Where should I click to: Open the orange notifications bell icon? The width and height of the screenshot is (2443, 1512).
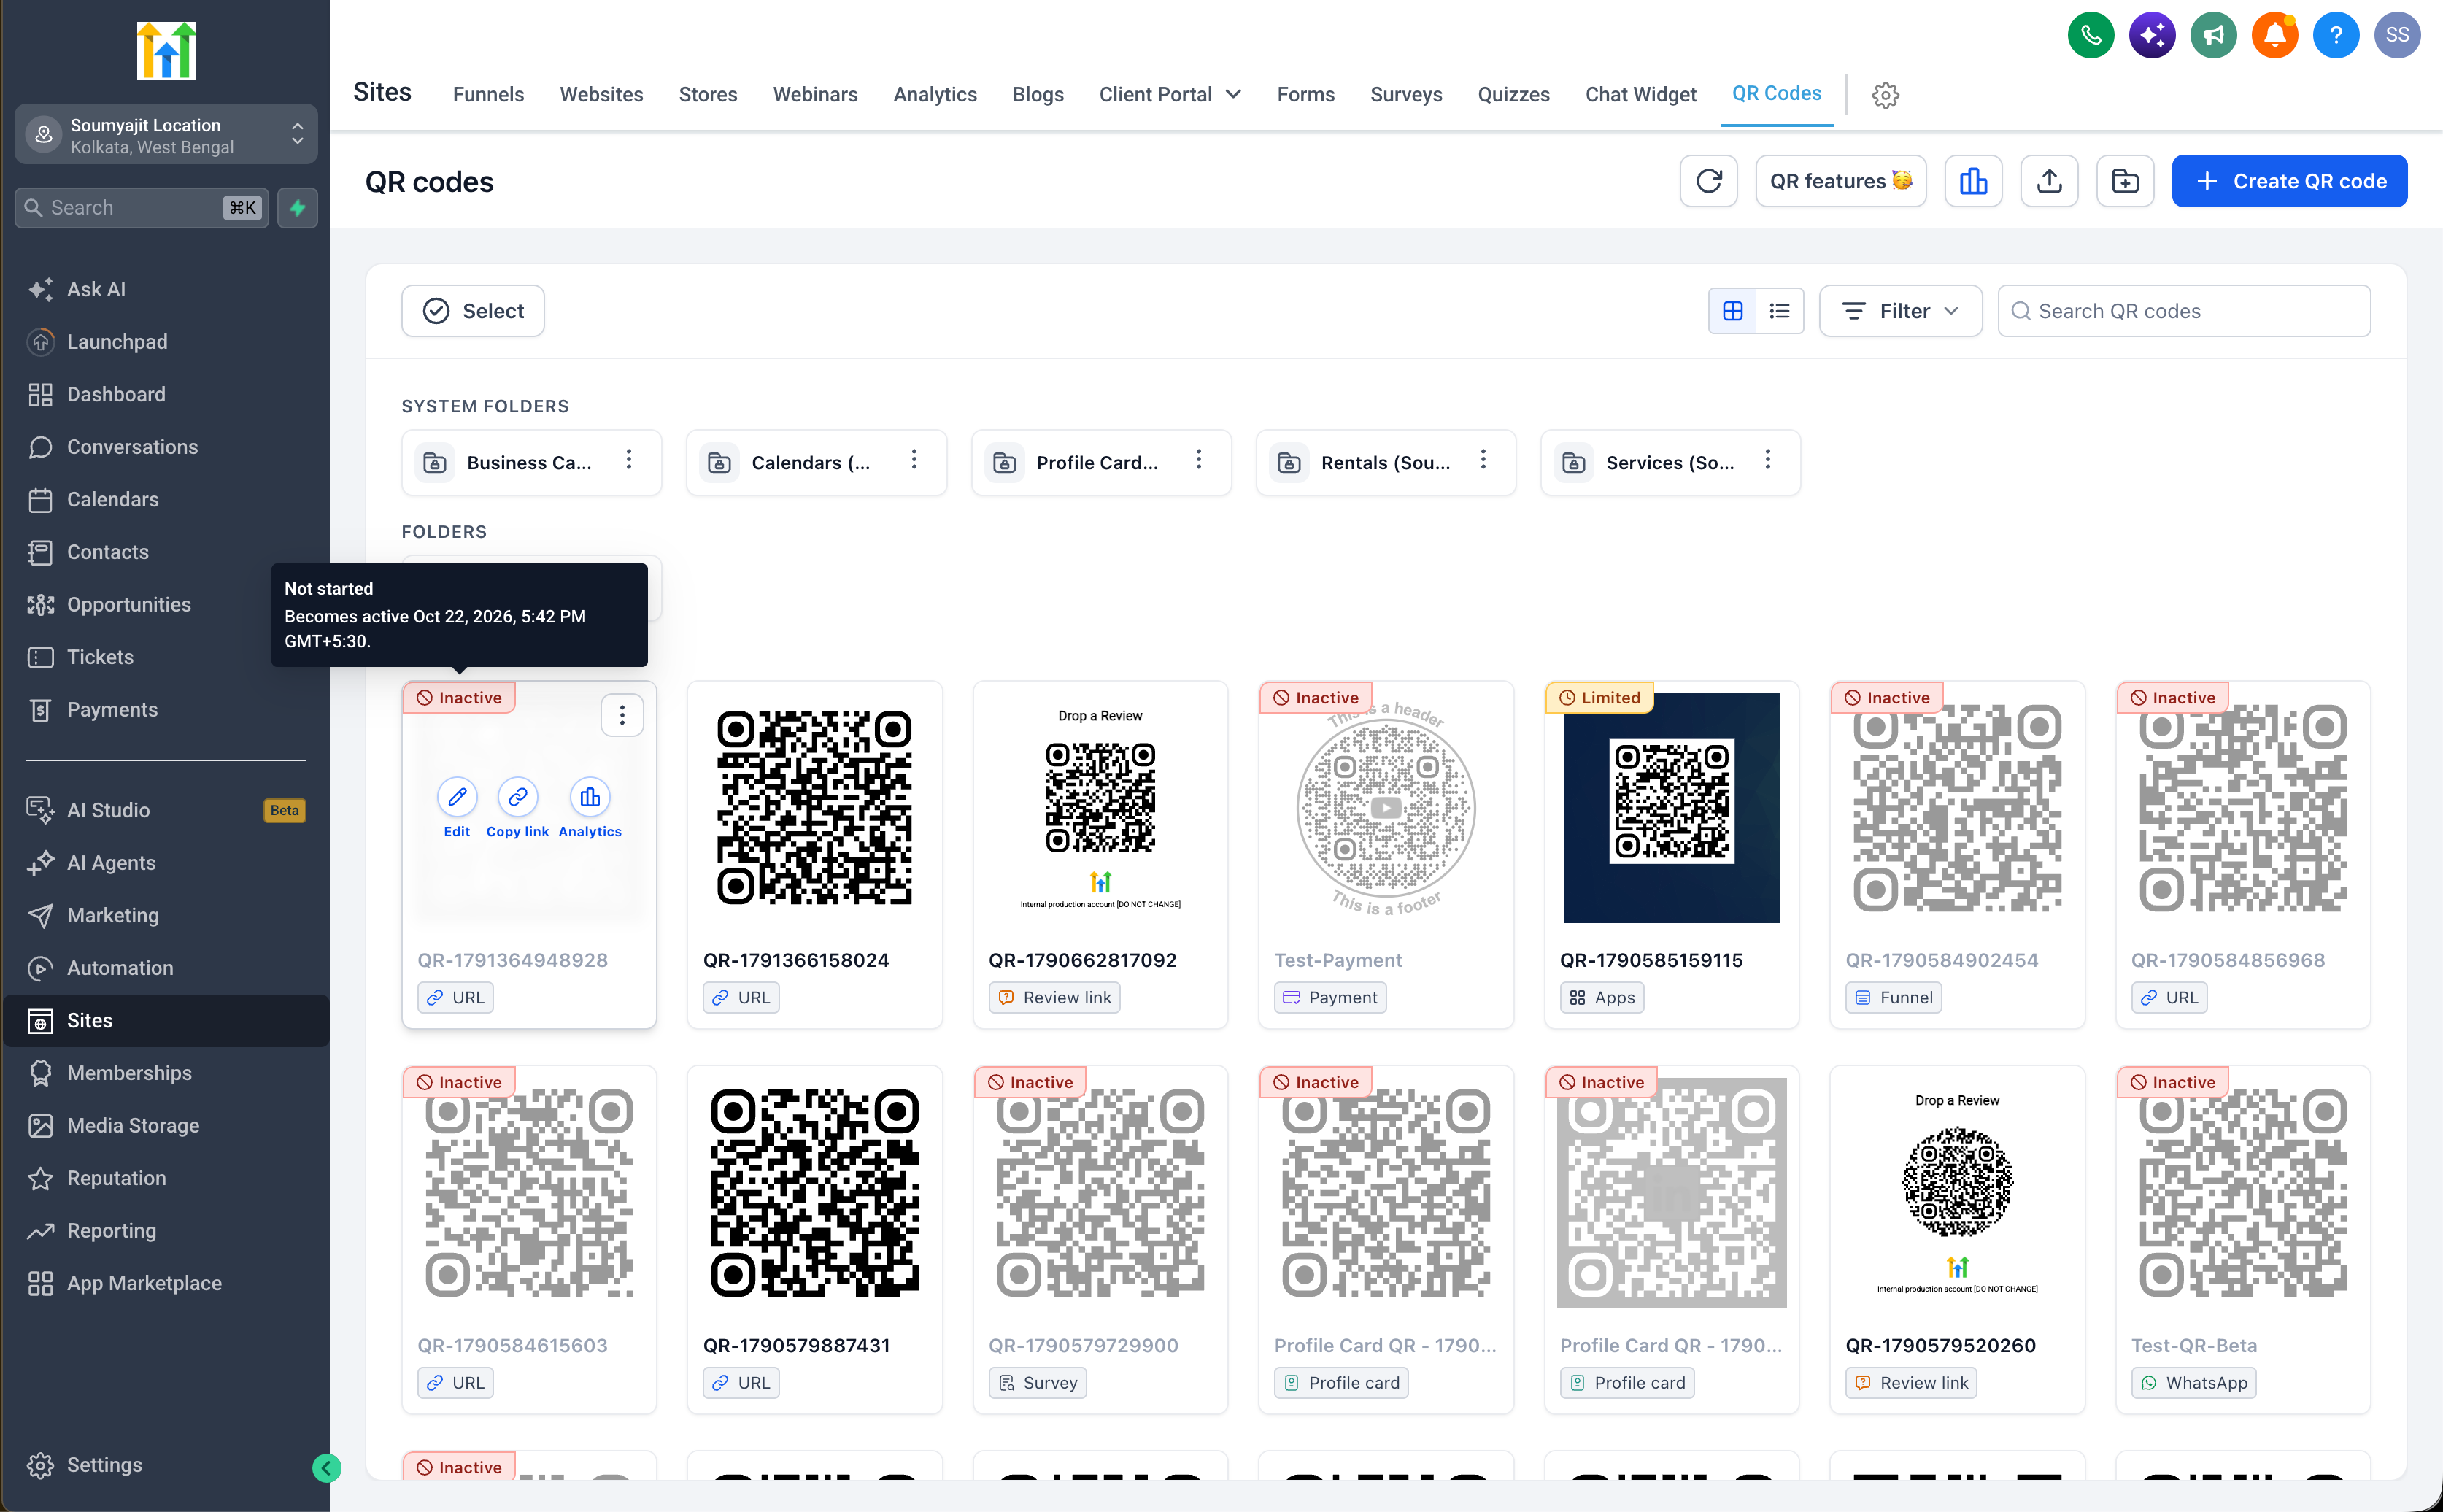click(x=2274, y=35)
